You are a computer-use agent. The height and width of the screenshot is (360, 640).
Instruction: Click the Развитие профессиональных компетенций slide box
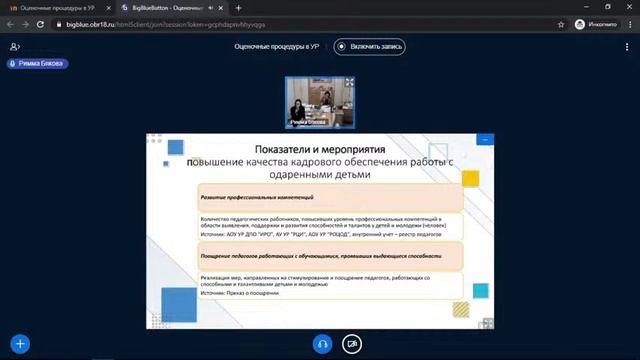(x=331, y=197)
